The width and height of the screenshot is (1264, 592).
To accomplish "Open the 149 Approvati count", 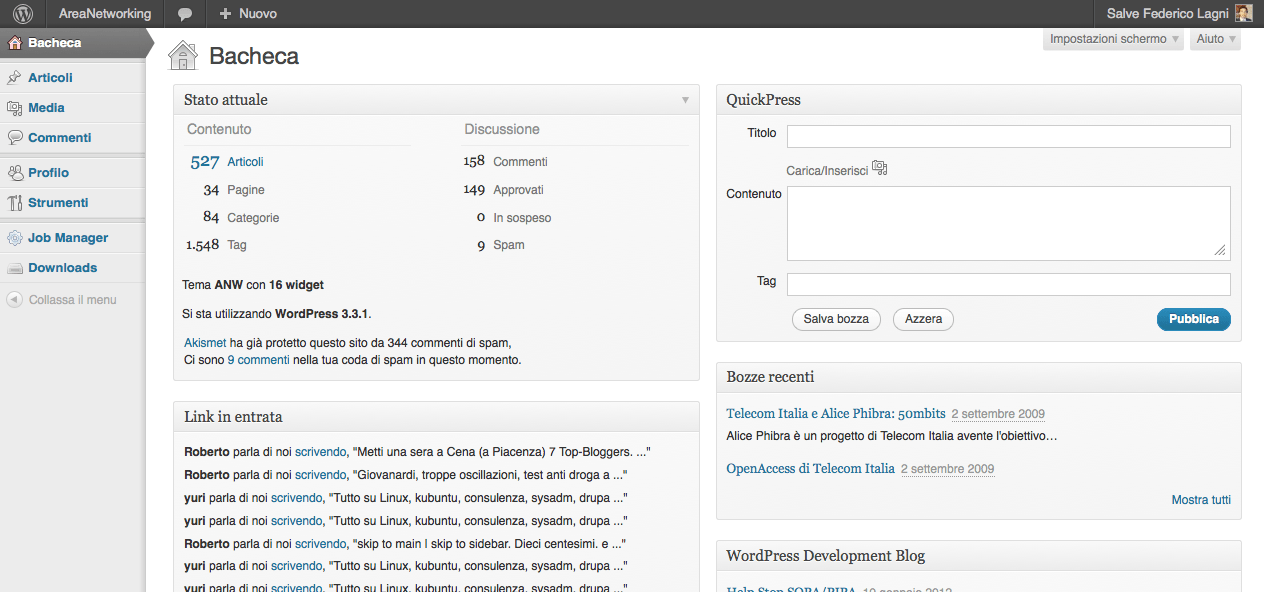I will [474, 189].
